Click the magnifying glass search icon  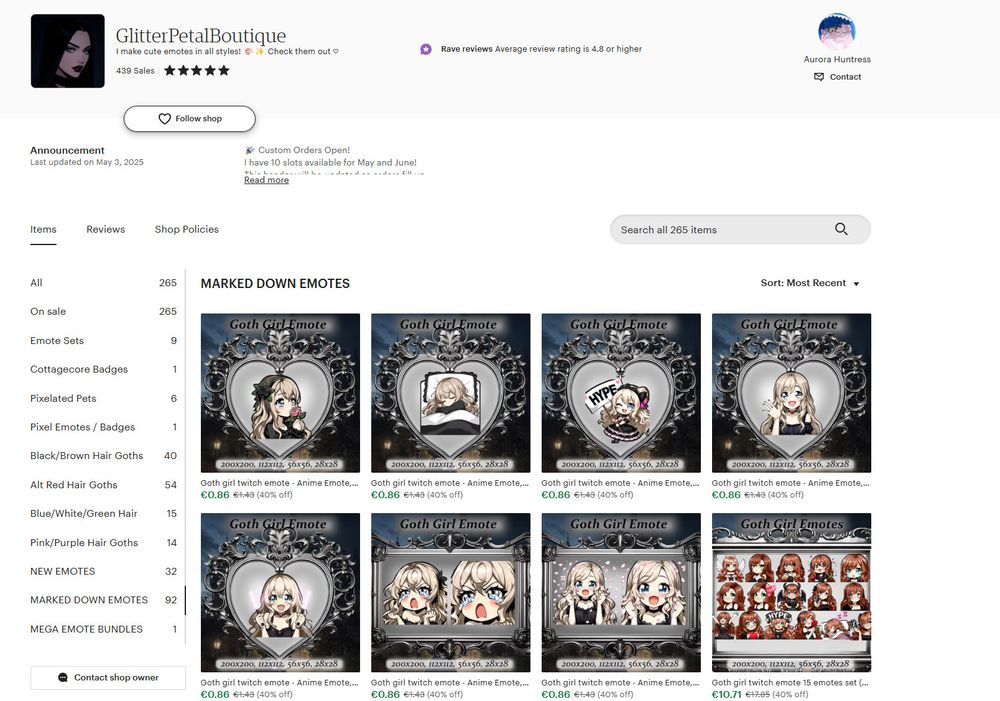[841, 229]
